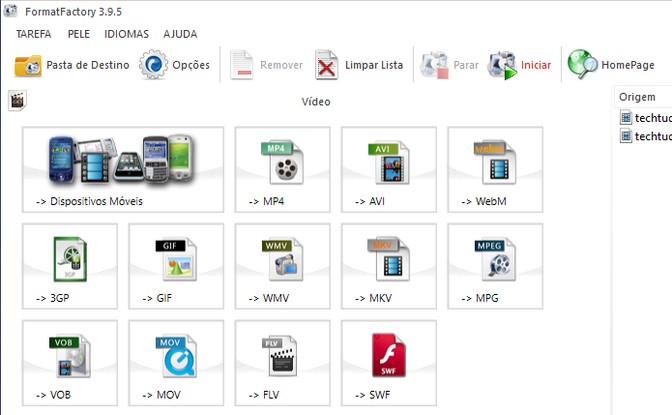Open the IDIOMAS menu

pyautogui.click(x=126, y=34)
